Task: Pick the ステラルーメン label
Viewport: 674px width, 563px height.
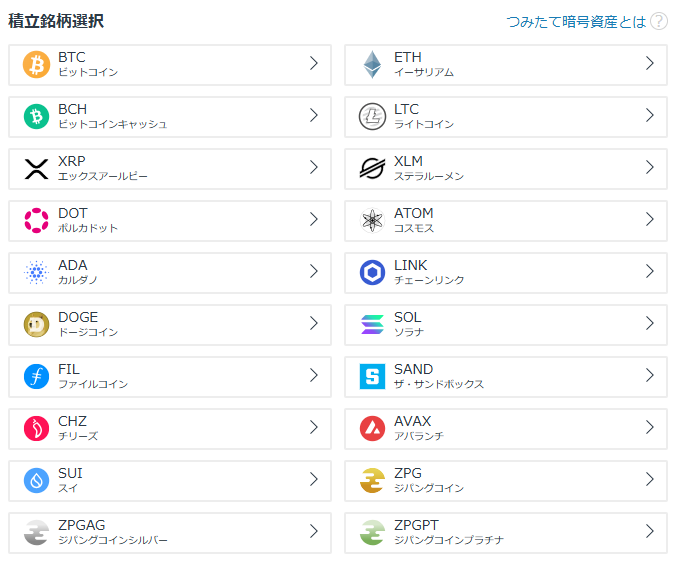Action: 429,176
